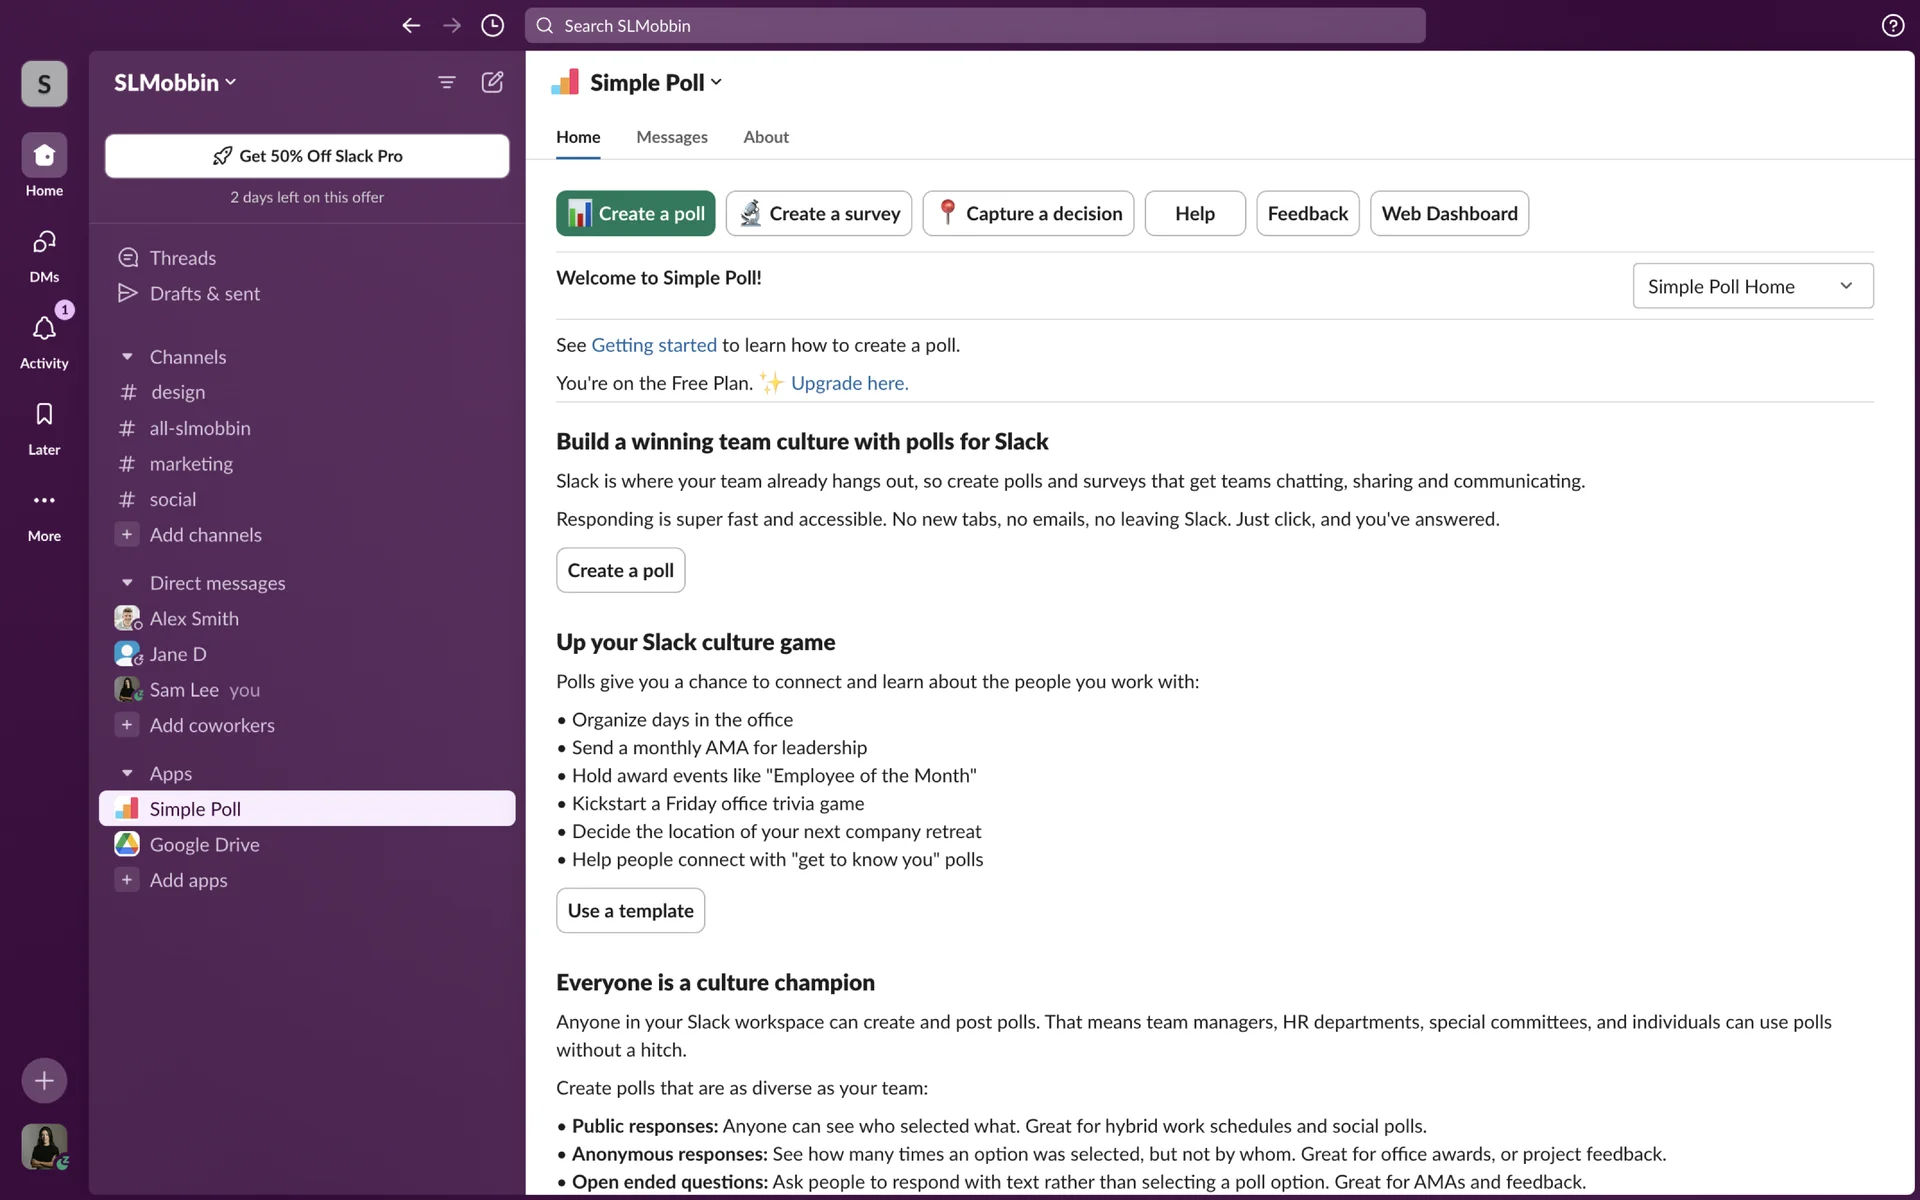Collapse the Apps section
Viewport: 1920px width, 1200px height.
pyautogui.click(x=127, y=773)
